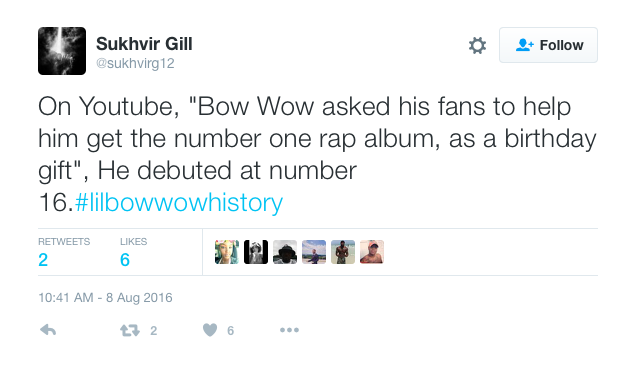This screenshot has height=367, width=635.
Task: Open the @sukhvirg12 handle link
Action: pos(135,63)
